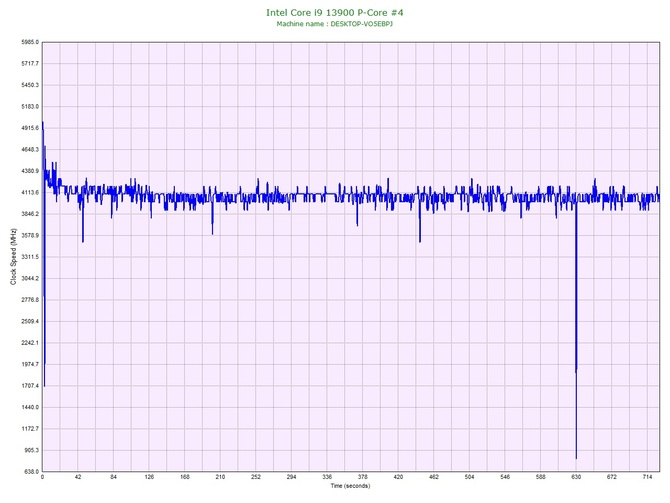Click the 905.3 axis label
Viewport: 670px width, 503px height.
(31, 450)
